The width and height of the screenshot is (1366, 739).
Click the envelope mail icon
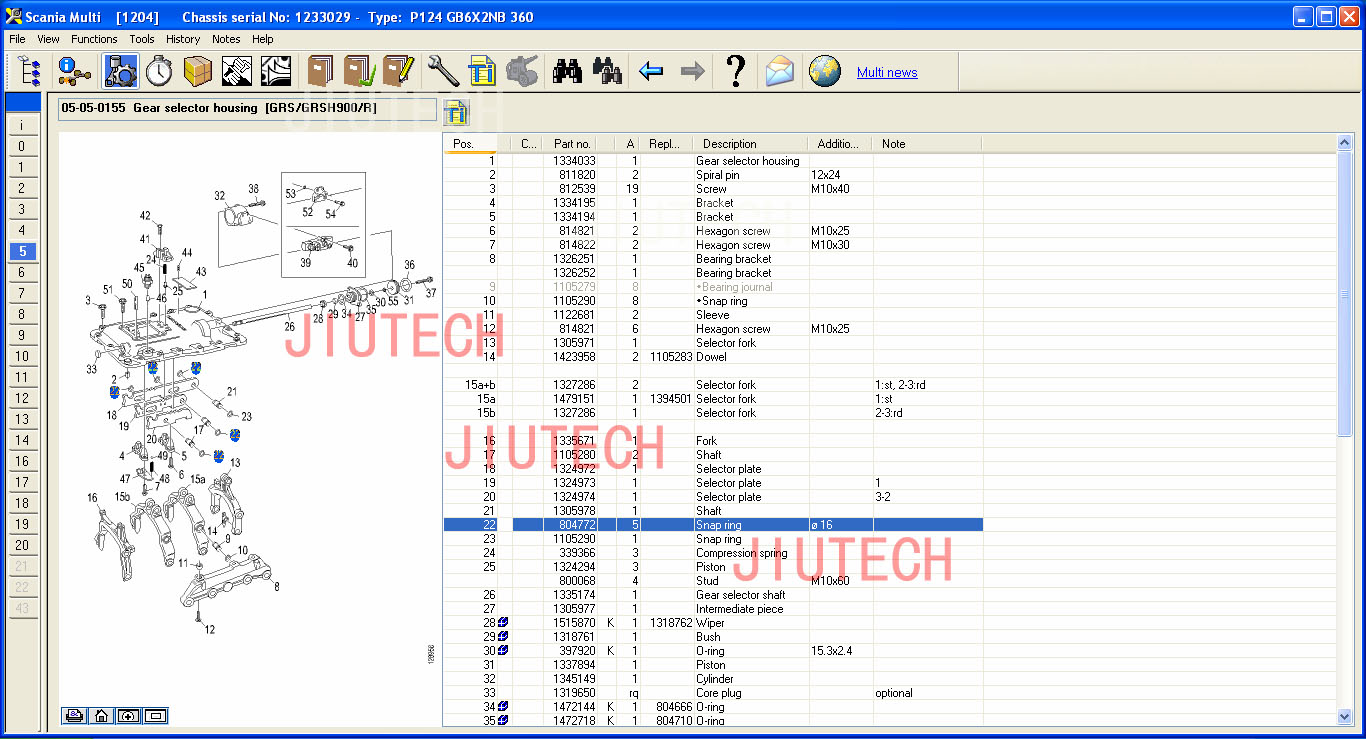(780, 71)
